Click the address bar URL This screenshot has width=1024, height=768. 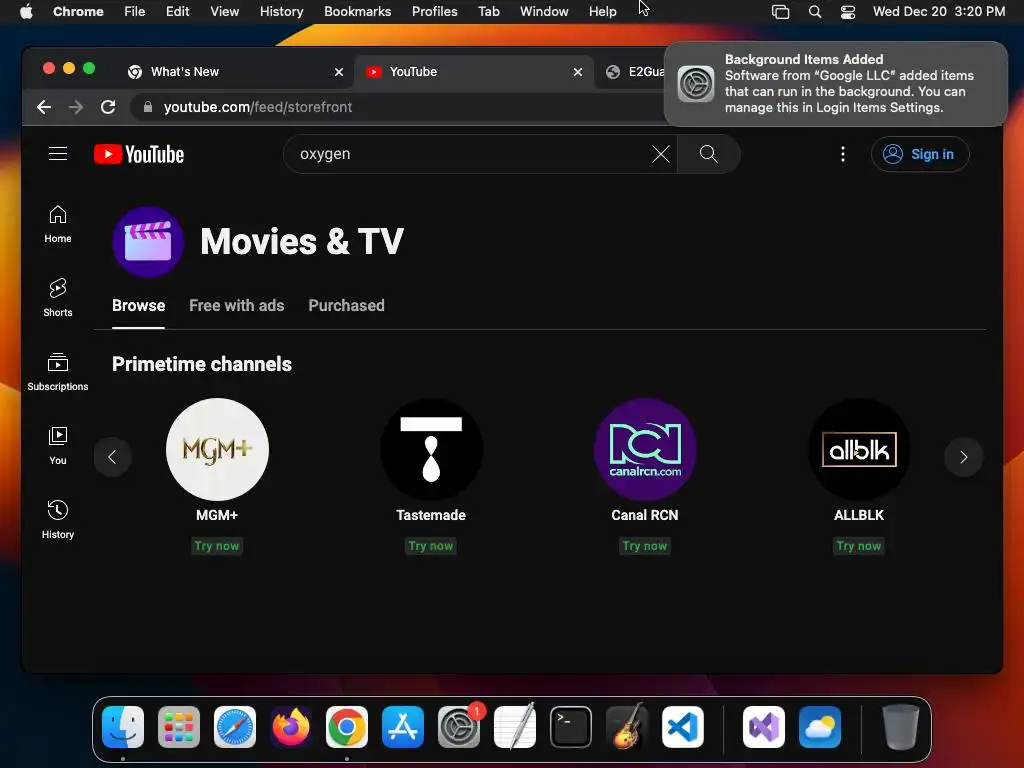257,107
